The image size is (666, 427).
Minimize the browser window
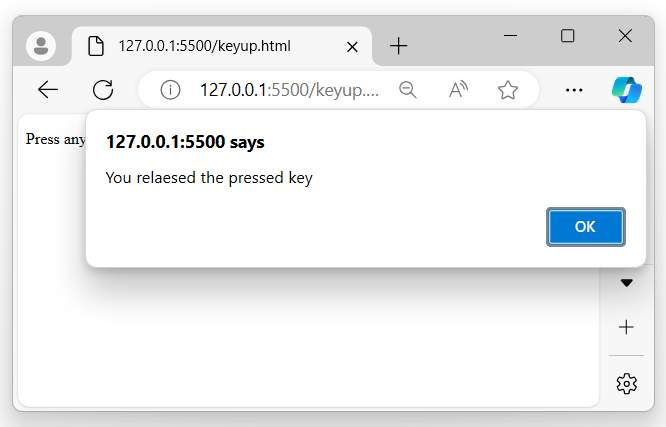511,36
